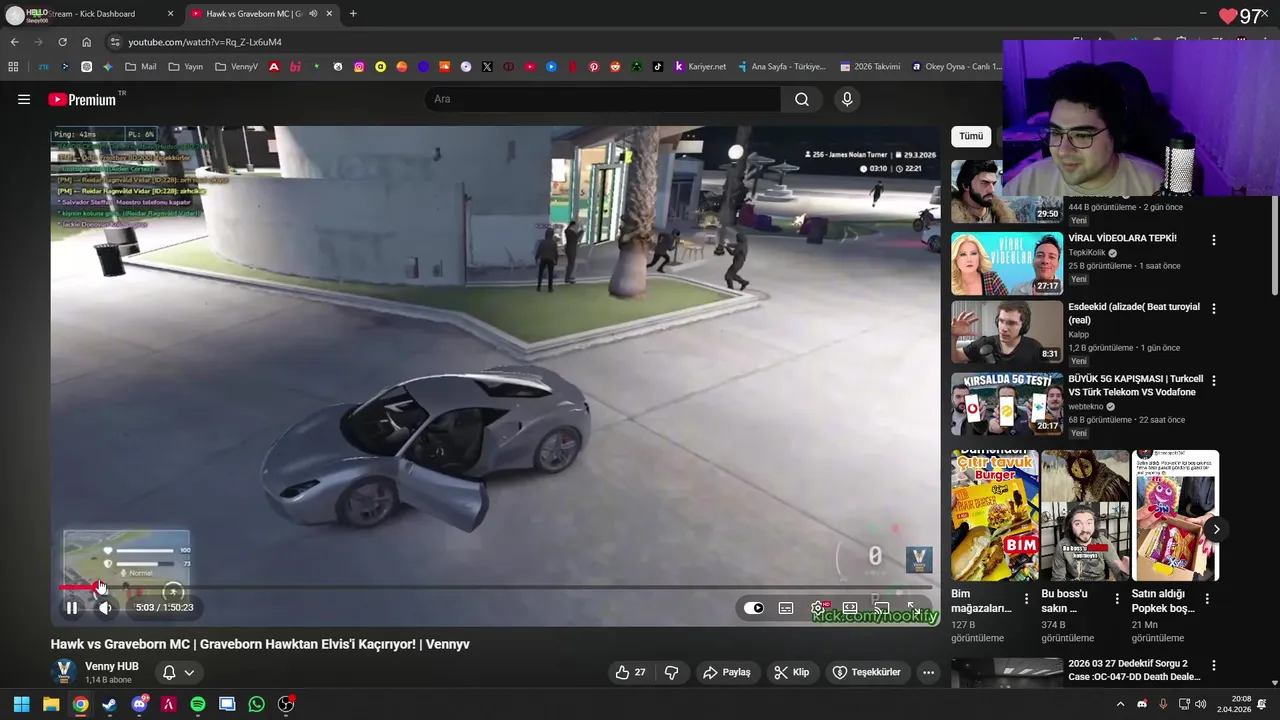1280x720 pixels.
Task: Open the notification bell dropdown for Venny HUB
Action: click(x=179, y=672)
